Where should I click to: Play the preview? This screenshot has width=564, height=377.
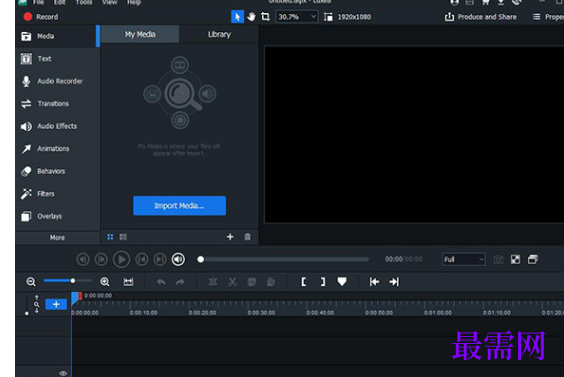tap(122, 259)
